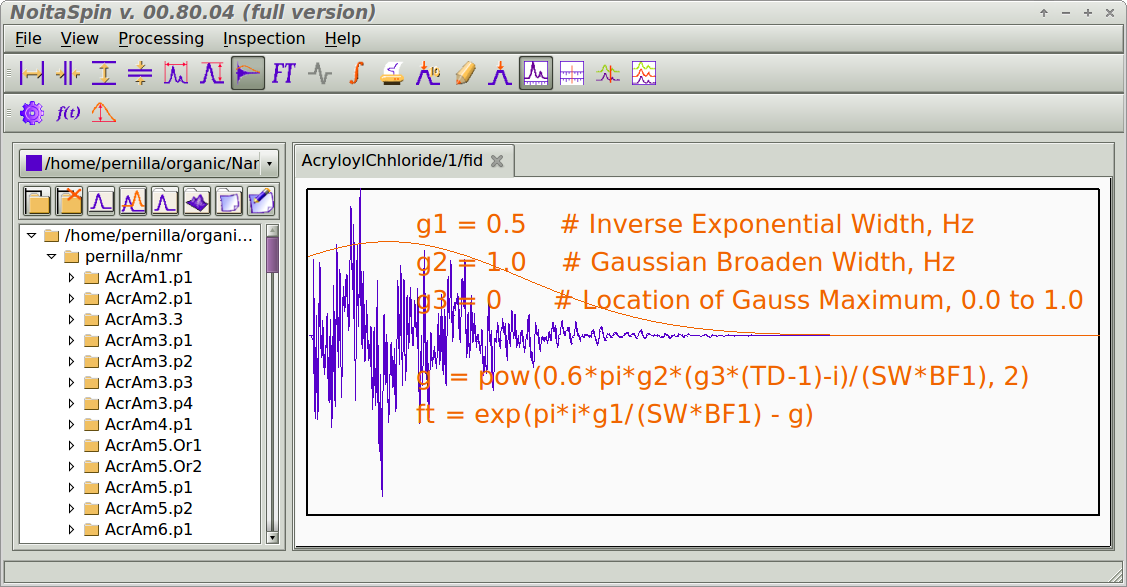The width and height of the screenshot is (1127, 587).
Task: Click the folder-tab button with 3D surface
Action: point(197,202)
